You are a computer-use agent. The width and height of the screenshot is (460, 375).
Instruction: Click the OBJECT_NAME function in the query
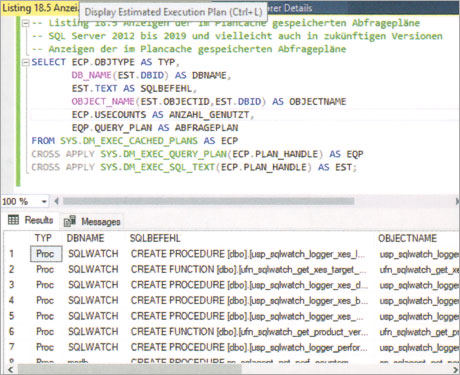coord(103,101)
